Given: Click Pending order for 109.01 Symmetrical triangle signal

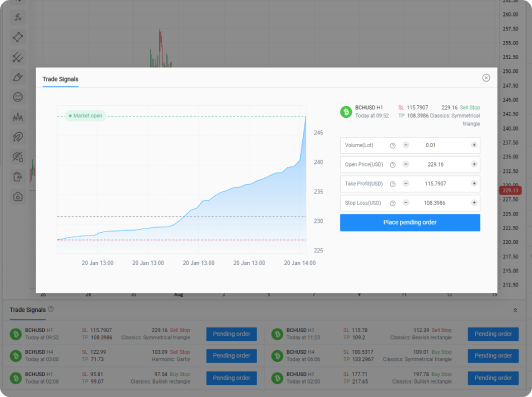Looking at the screenshot, I should point(493,356).
